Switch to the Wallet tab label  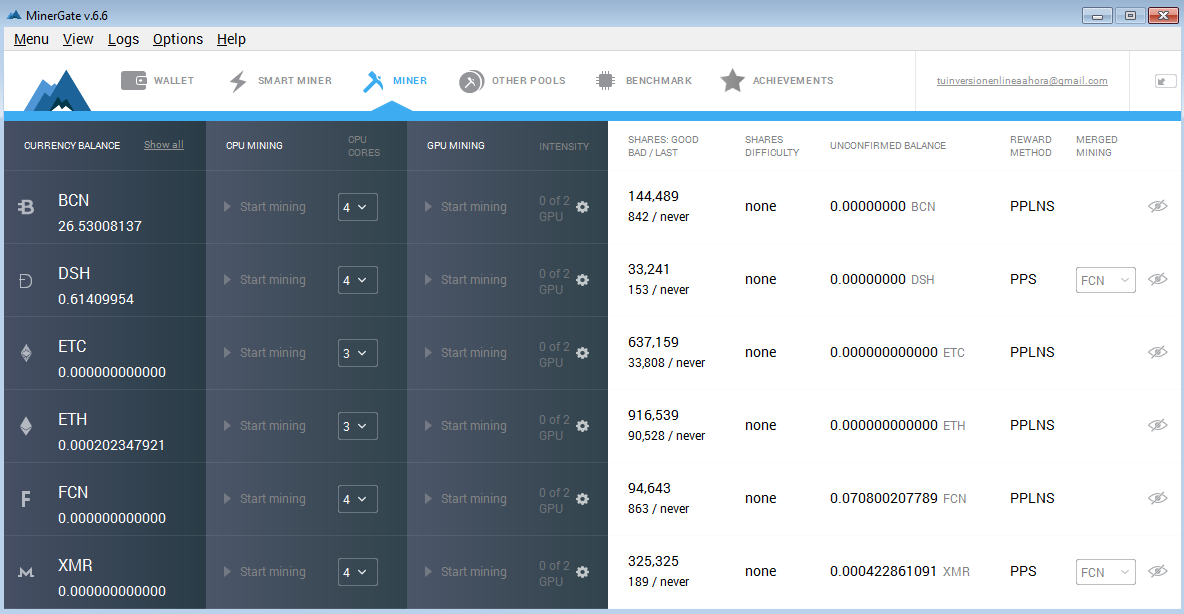[174, 81]
